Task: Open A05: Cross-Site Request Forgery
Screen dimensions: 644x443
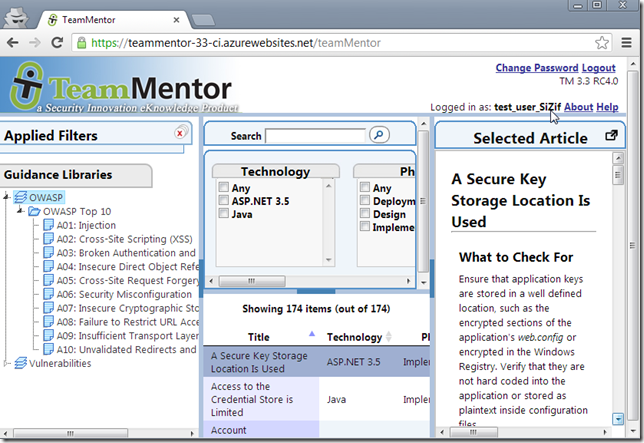Action: pyautogui.click(x=128, y=280)
